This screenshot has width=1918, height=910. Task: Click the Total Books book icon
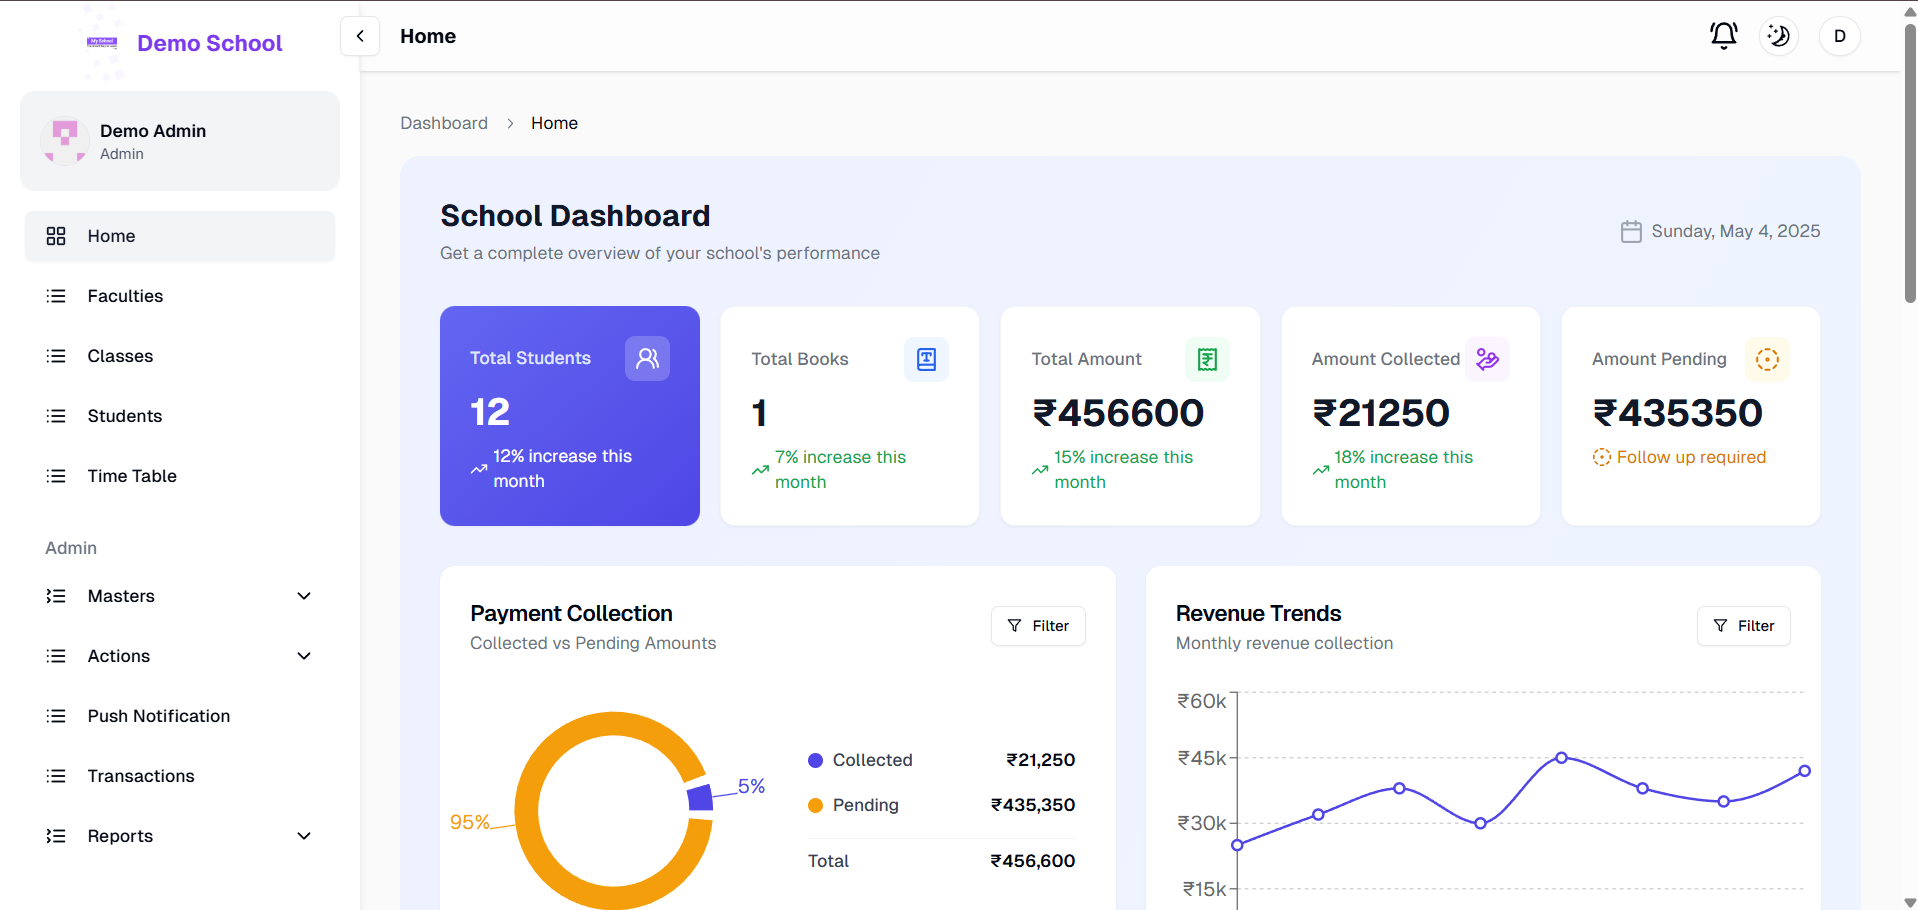coord(926,359)
